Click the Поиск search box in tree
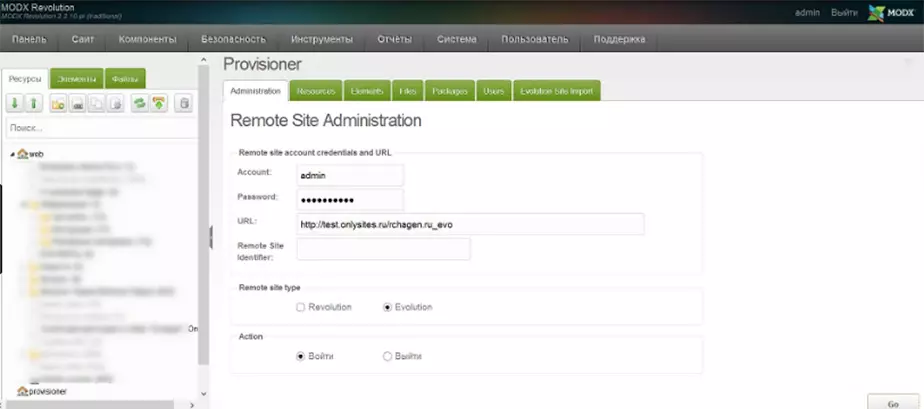Viewport: 924px width, 409px height. (101, 127)
